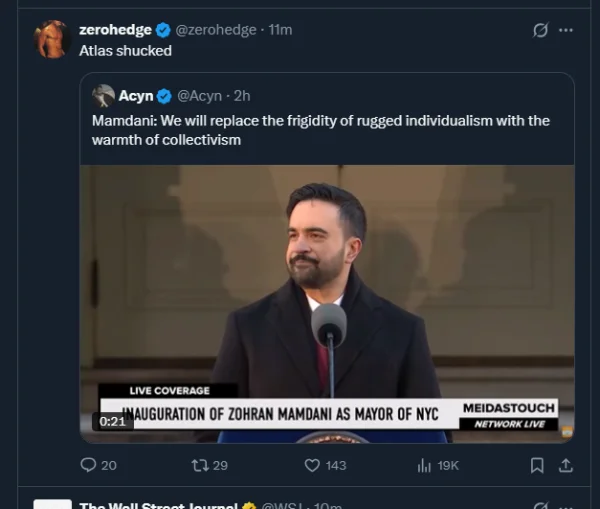Open the More options menu on zerohedge's post

pyautogui.click(x=566, y=30)
